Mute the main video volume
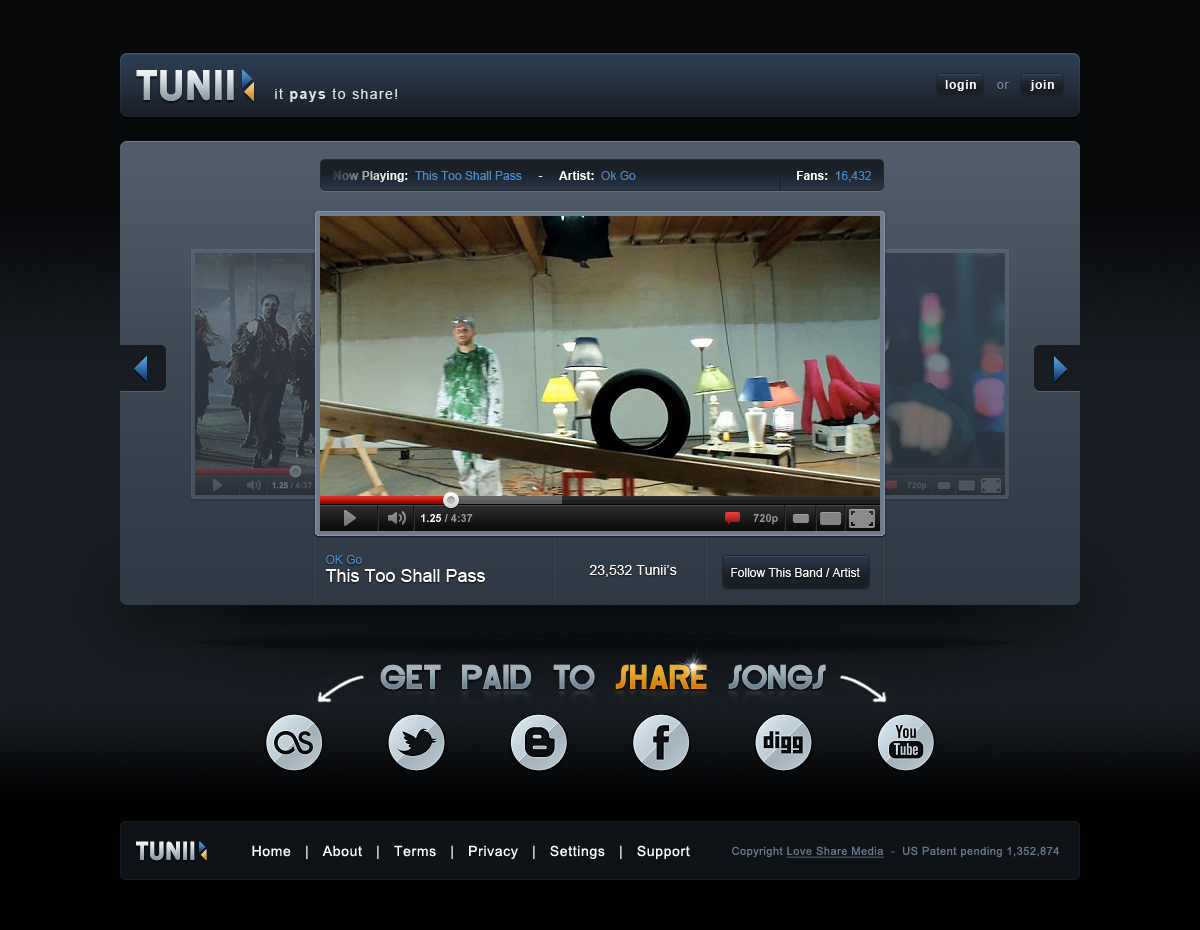Viewport: 1200px width, 930px height. [397, 518]
